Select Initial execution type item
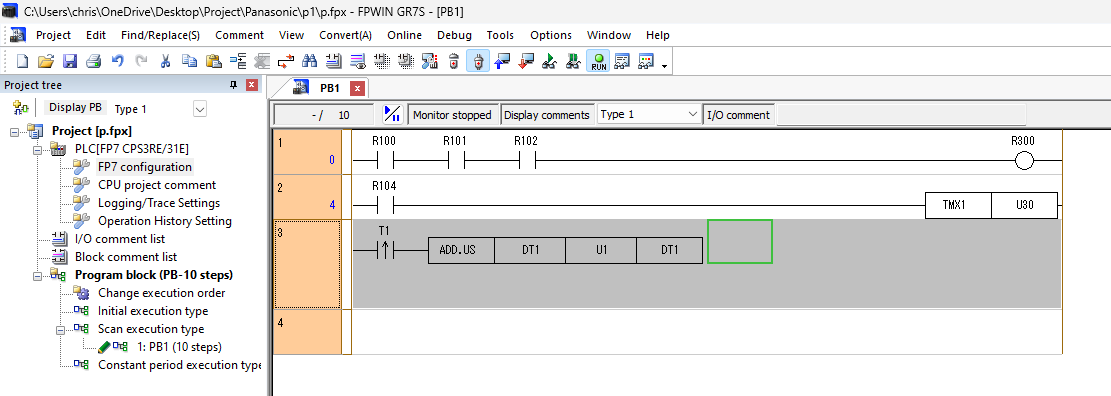Screen dimensions: 1111x396 153,311
